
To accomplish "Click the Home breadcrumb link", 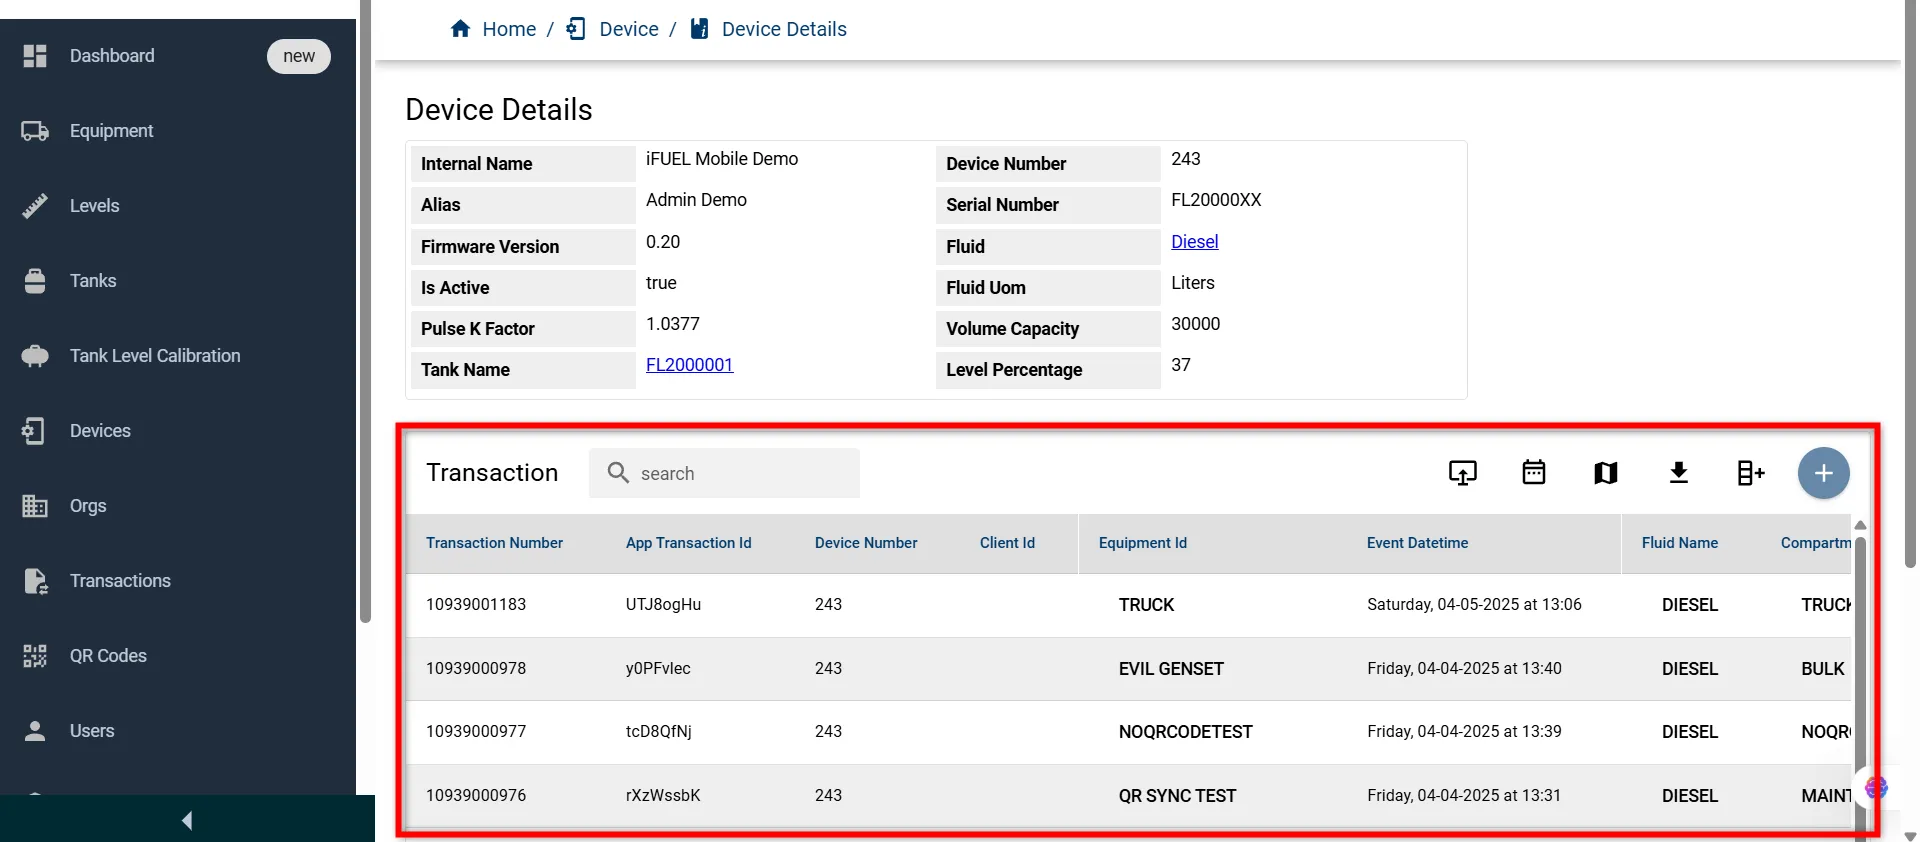I will 509,29.
